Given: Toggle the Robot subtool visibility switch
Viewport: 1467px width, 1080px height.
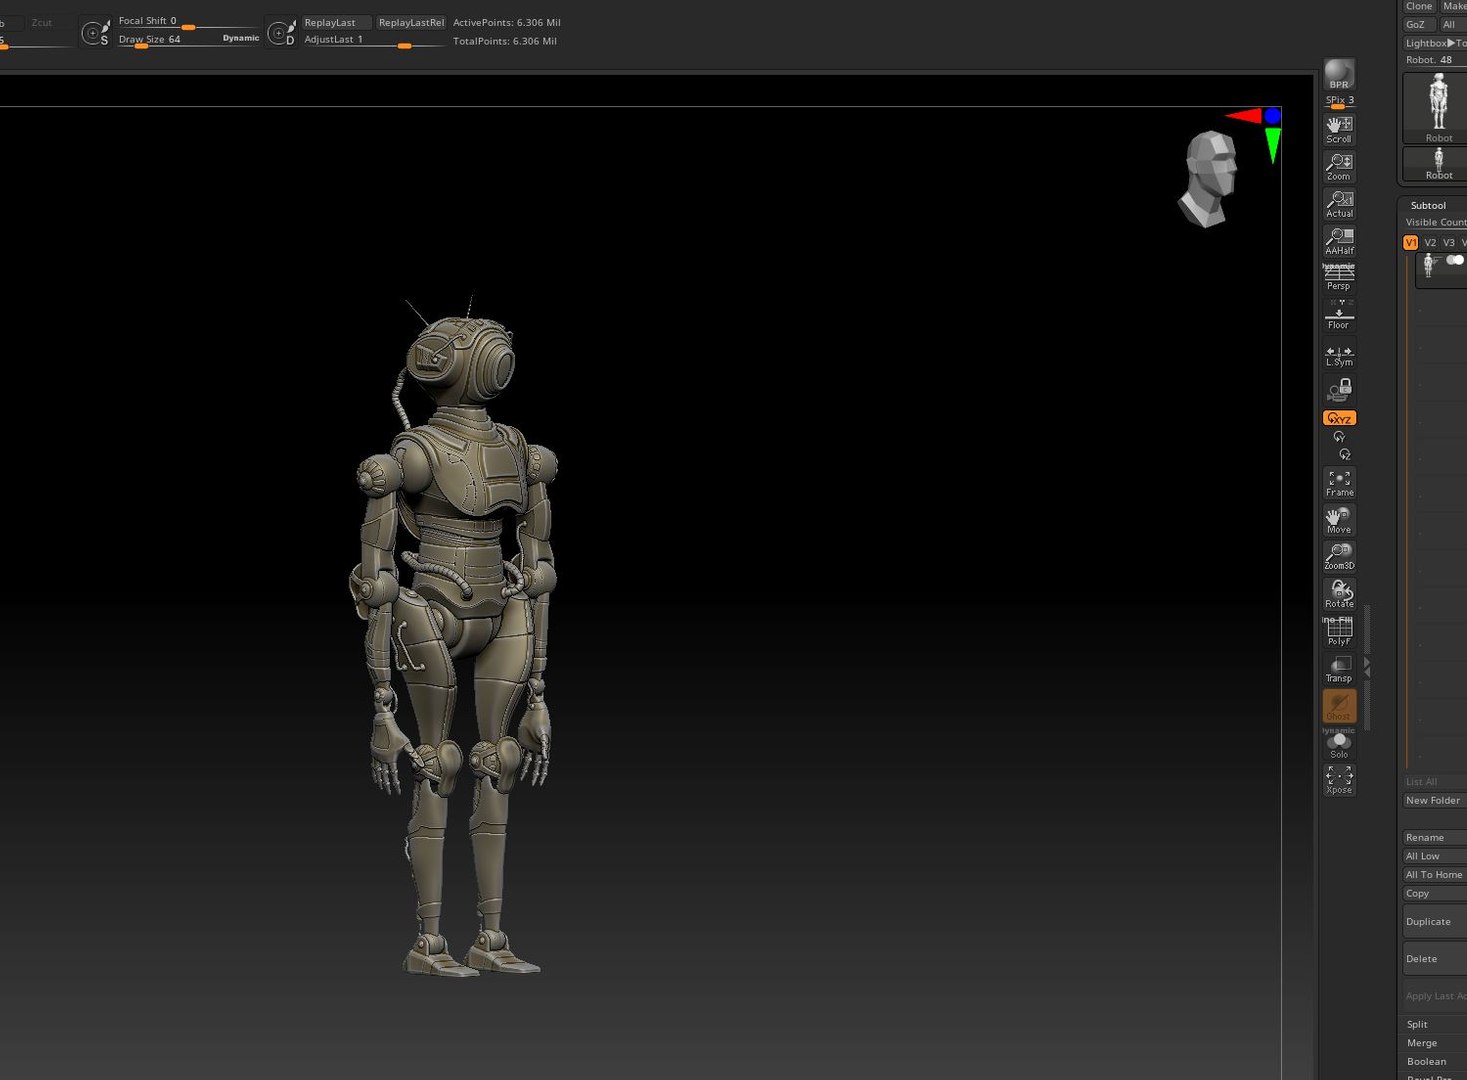Looking at the screenshot, I should click(x=1455, y=260).
